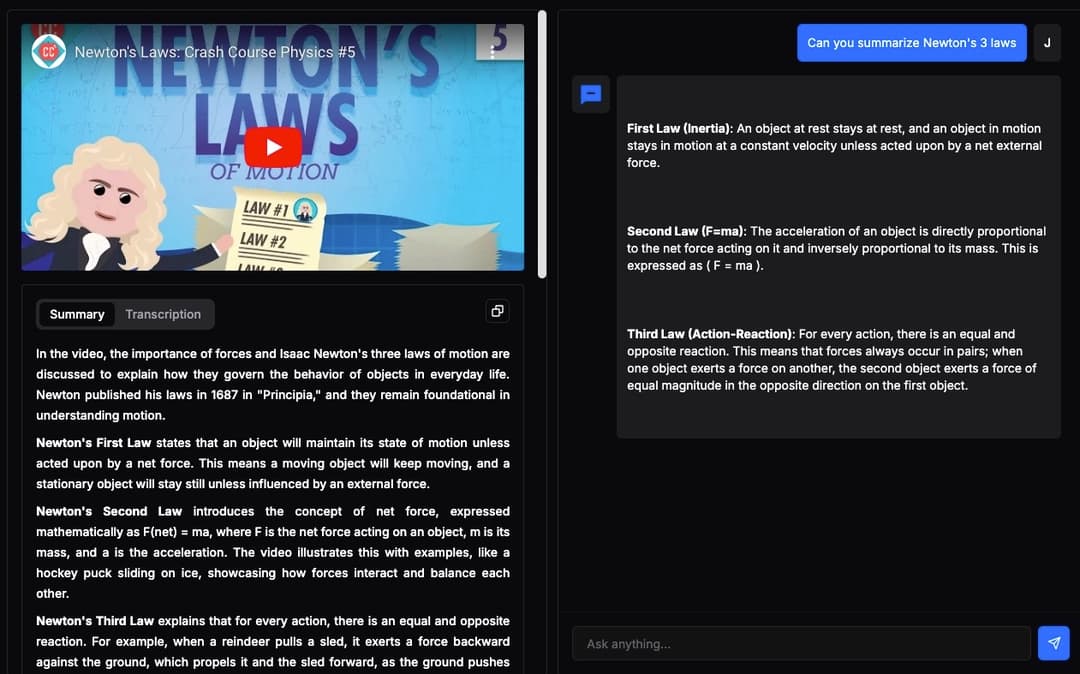
Task: Switch to the Transcription tab
Action: tap(163, 314)
